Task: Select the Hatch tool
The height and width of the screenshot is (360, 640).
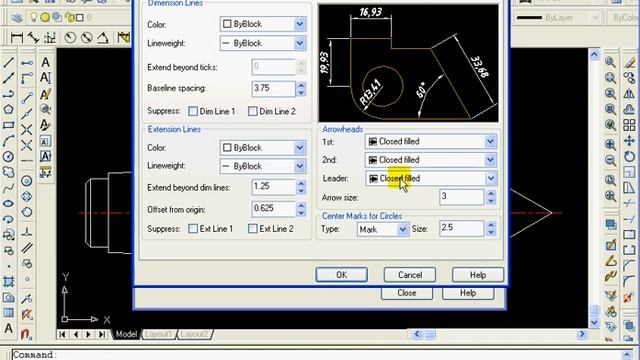Action: 8,282
